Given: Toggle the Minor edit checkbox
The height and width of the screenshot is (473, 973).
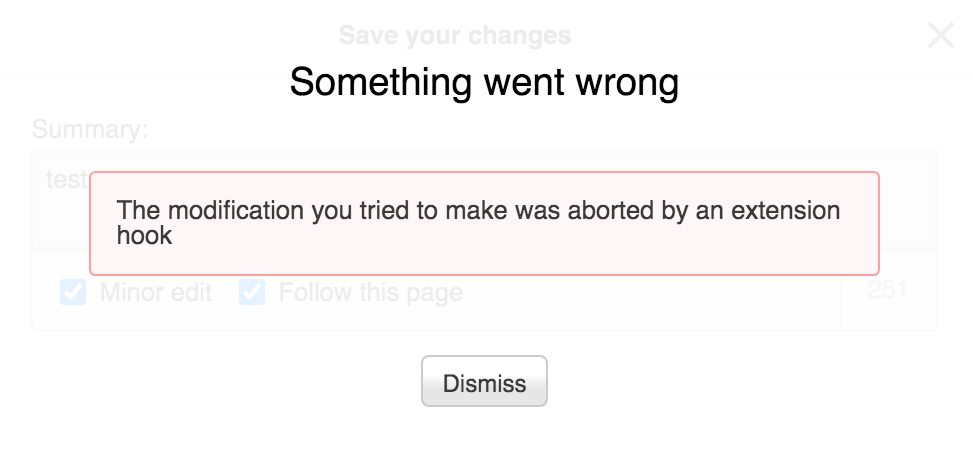Looking at the screenshot, I should point(73,292).
